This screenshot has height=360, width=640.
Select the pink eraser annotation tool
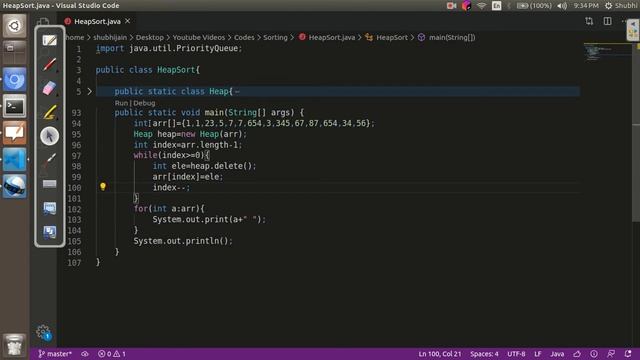[49, 88]
